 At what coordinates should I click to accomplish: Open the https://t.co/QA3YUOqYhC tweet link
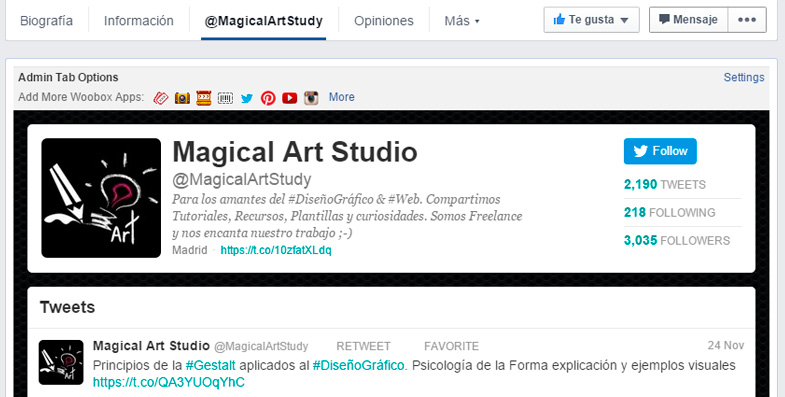169,382
